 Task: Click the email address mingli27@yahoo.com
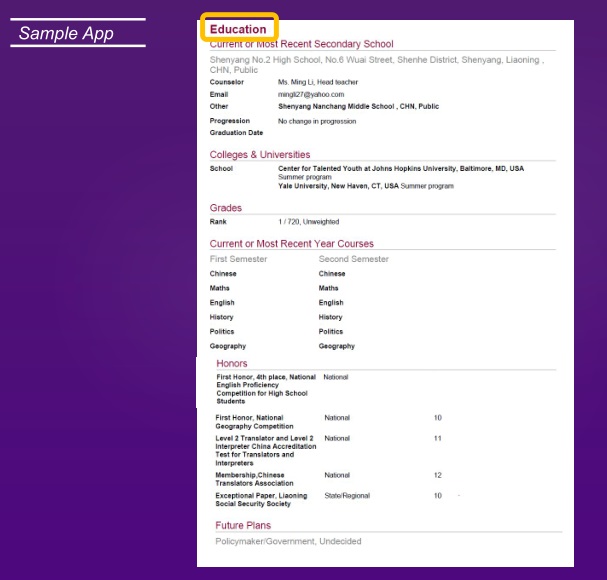311,94
